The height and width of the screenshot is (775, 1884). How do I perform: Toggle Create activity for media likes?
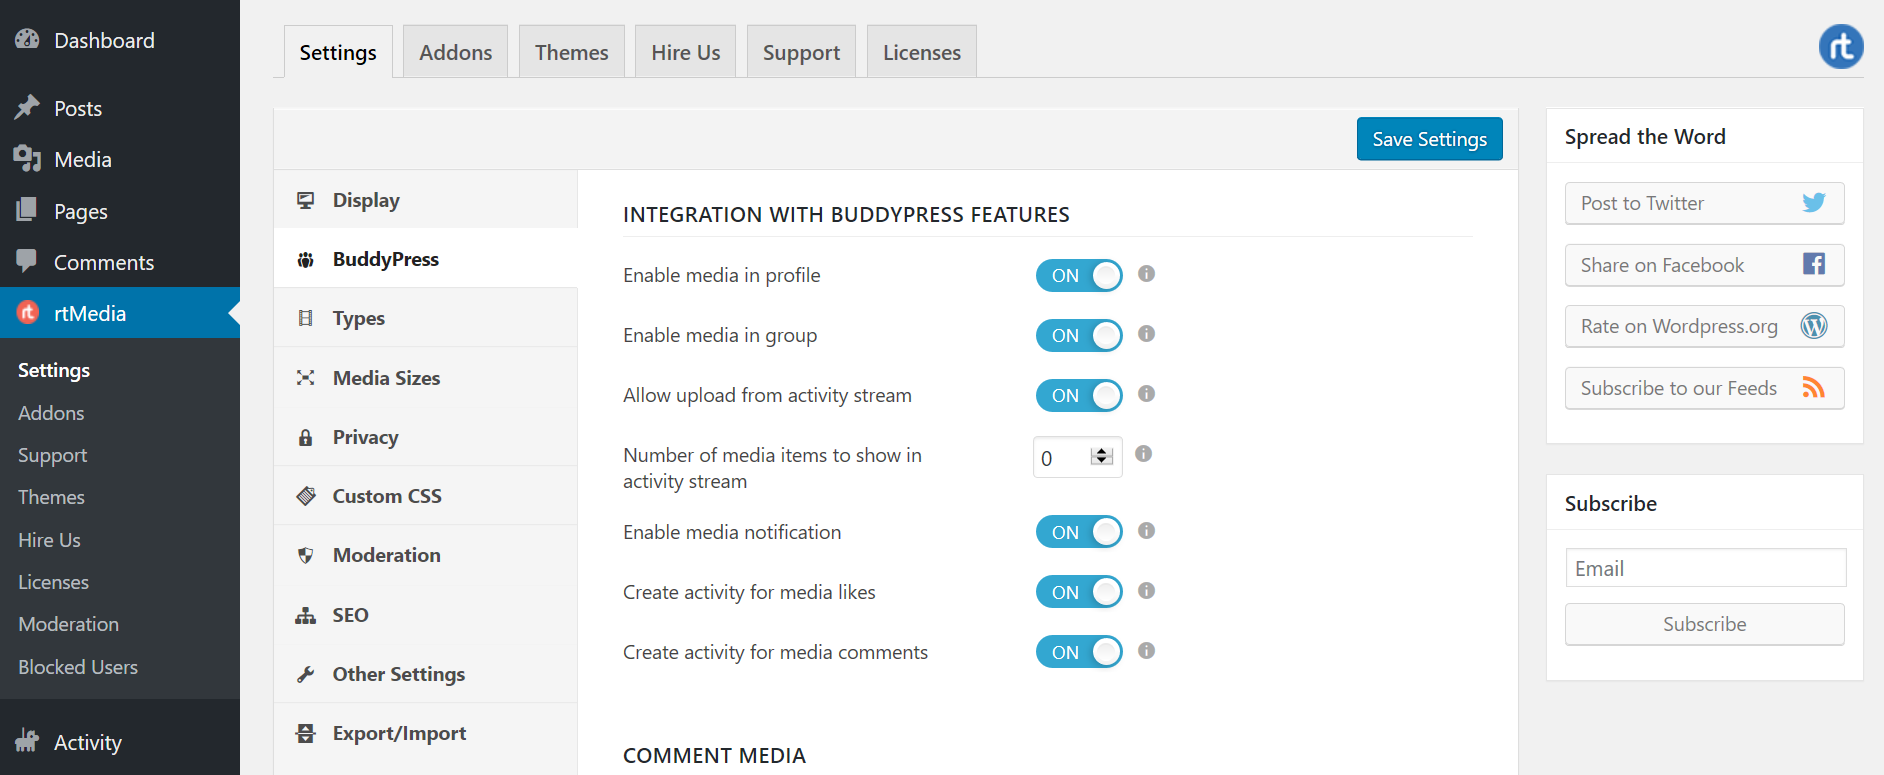tap(1079, 592)
